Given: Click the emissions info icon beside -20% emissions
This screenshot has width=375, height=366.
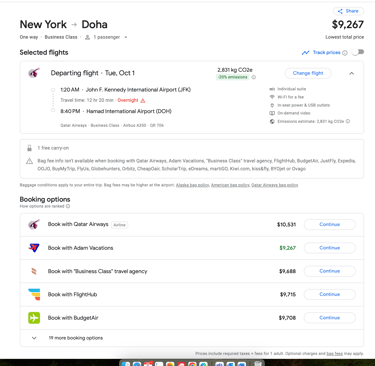Looking at the screenshot, I should pyautogui.click(x=254, y=77).
